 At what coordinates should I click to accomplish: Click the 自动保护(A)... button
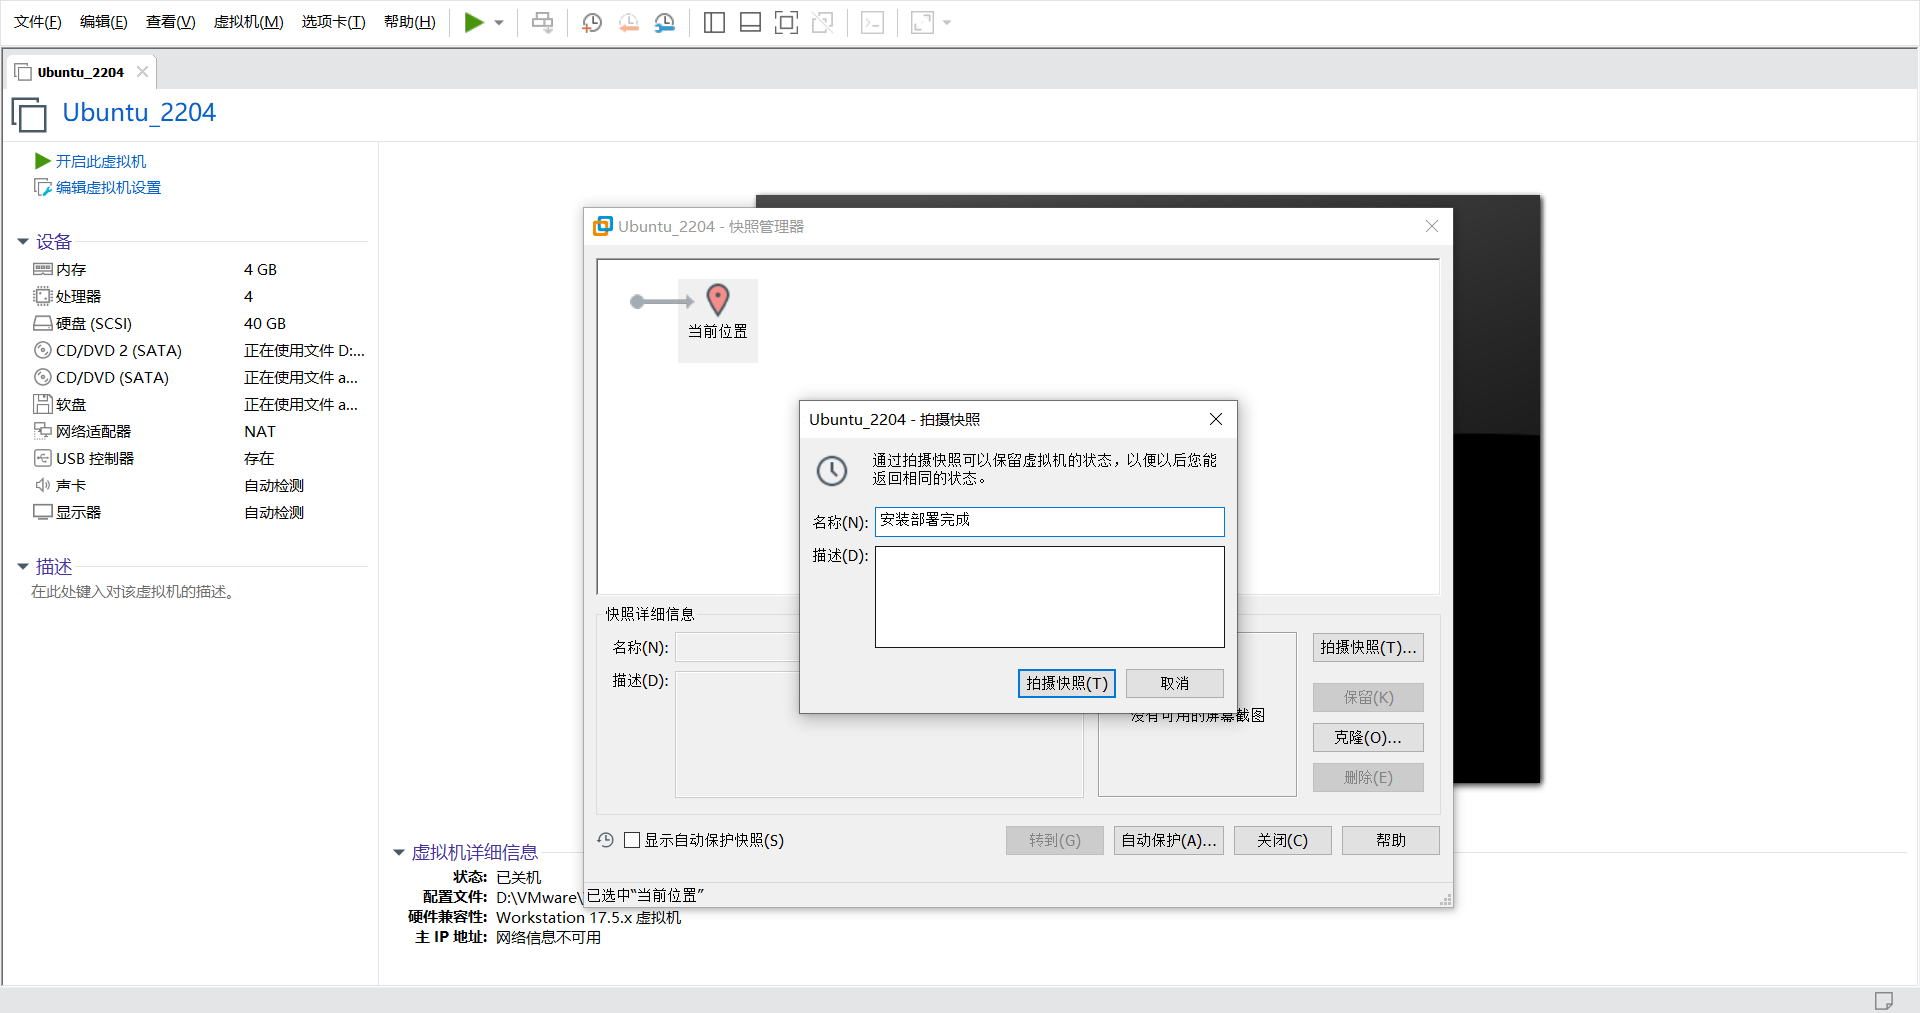[1169, 841]
